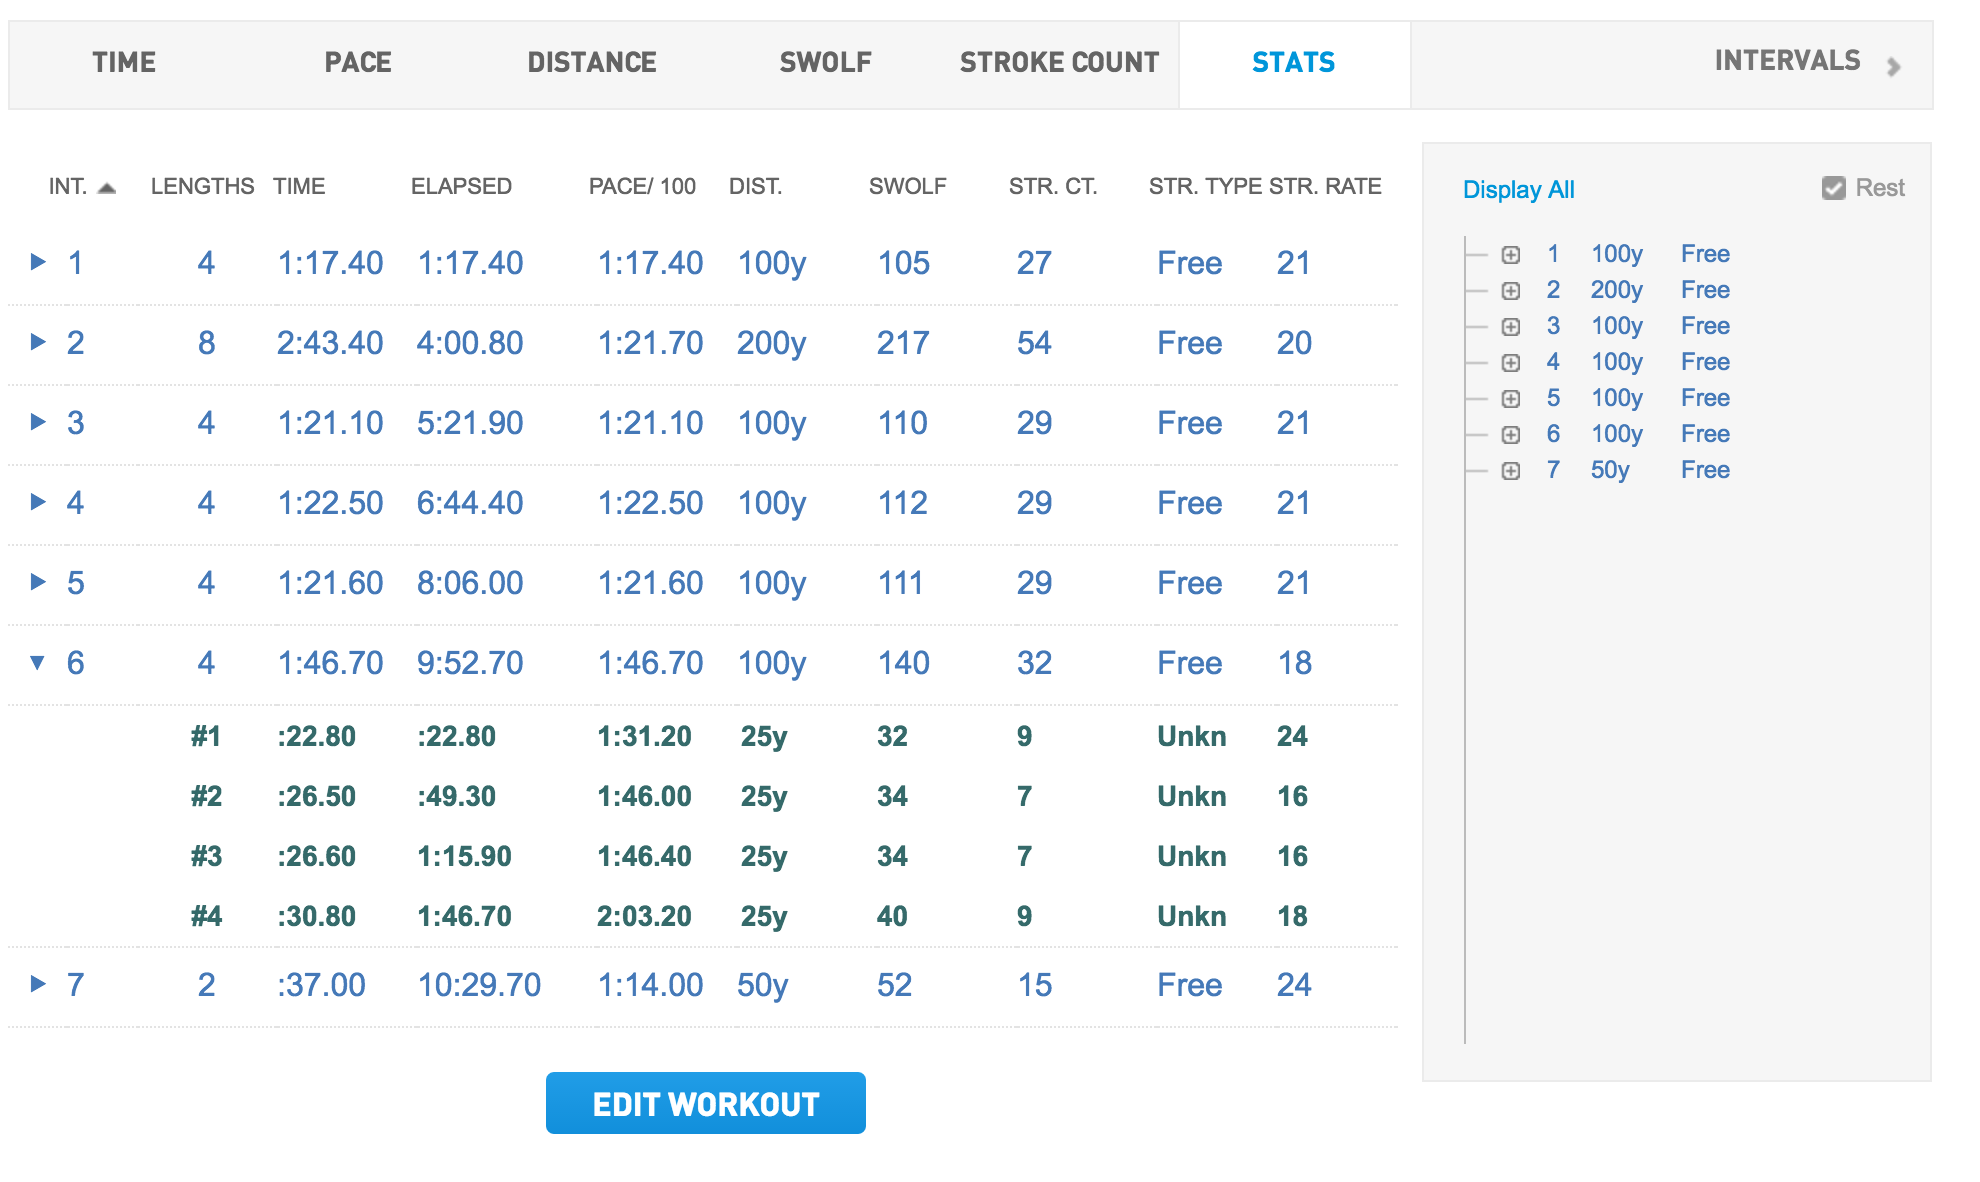The width and height of the screenshot is (1980, 1182).
Task: Expand interval 7 50y plus icon
Action: click(x=1510, y=471)
